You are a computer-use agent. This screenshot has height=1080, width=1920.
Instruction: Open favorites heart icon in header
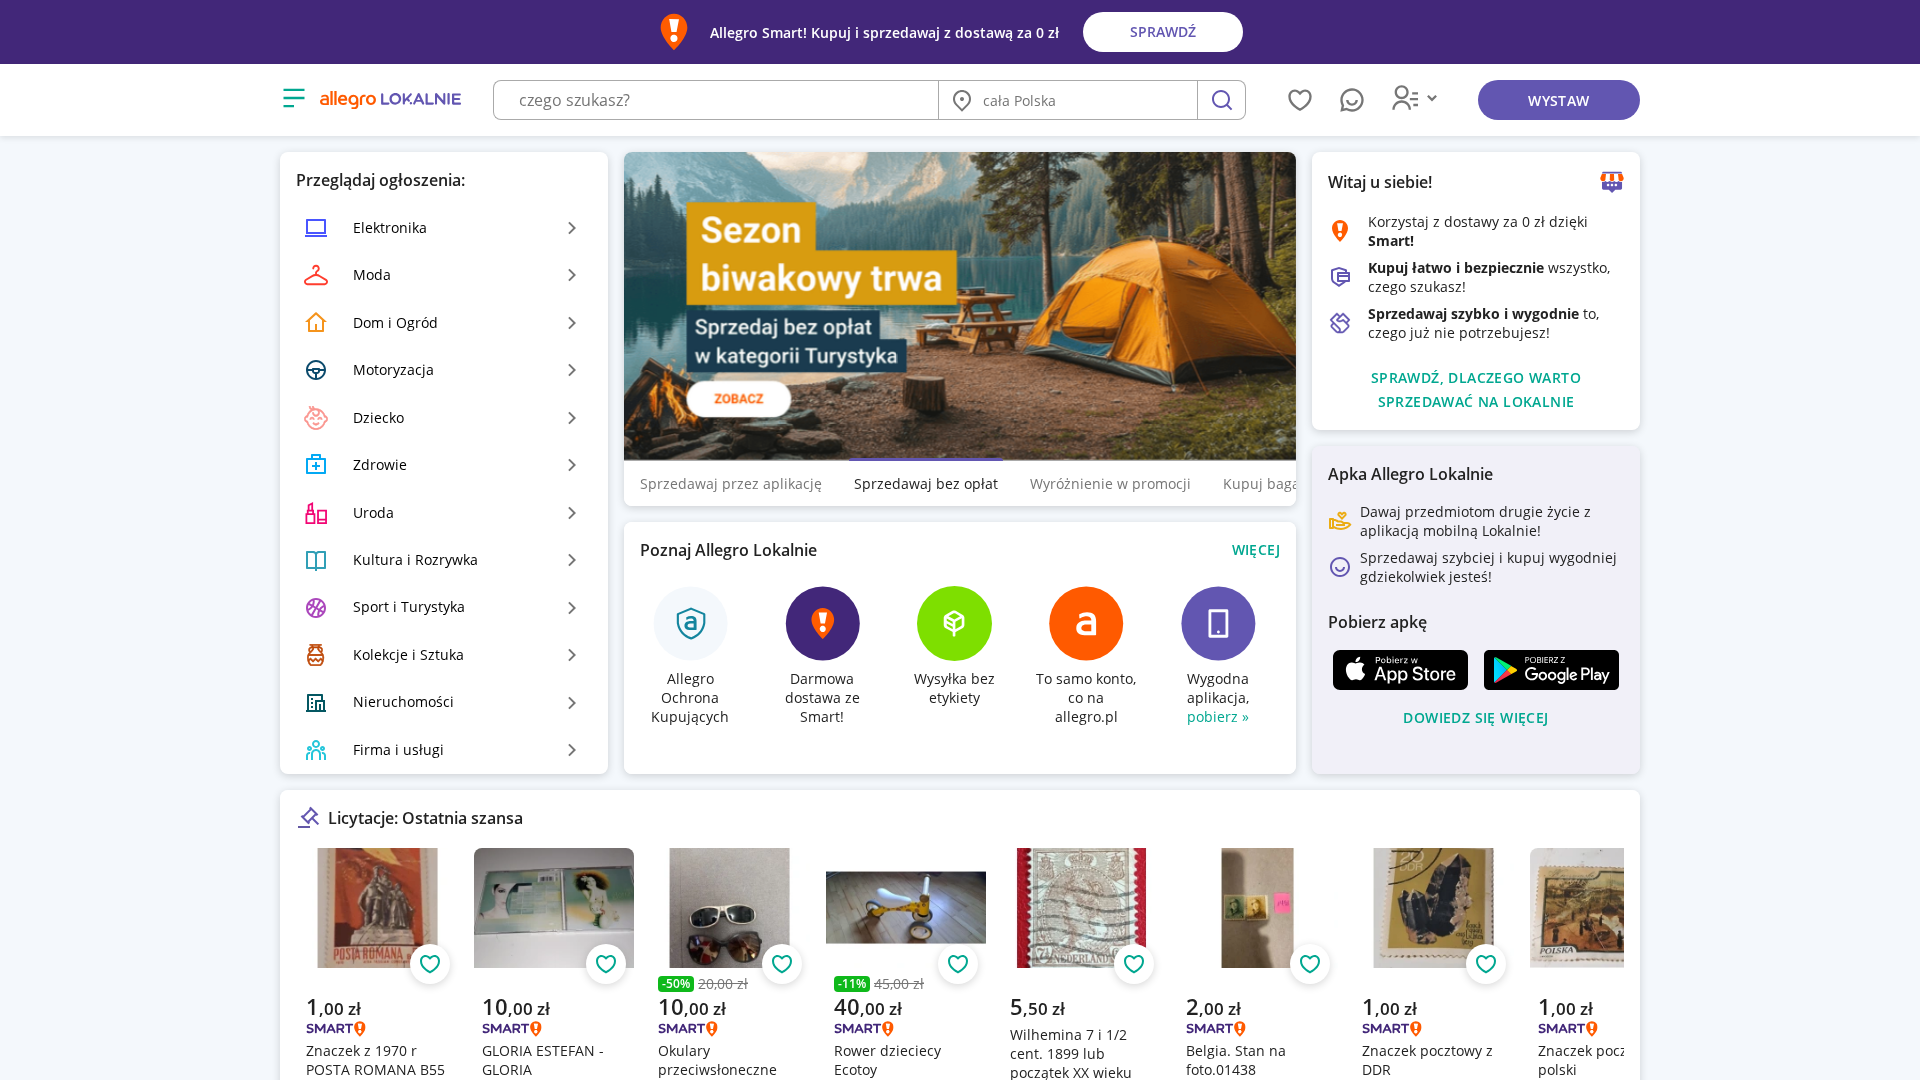[x=1300, y=100]
